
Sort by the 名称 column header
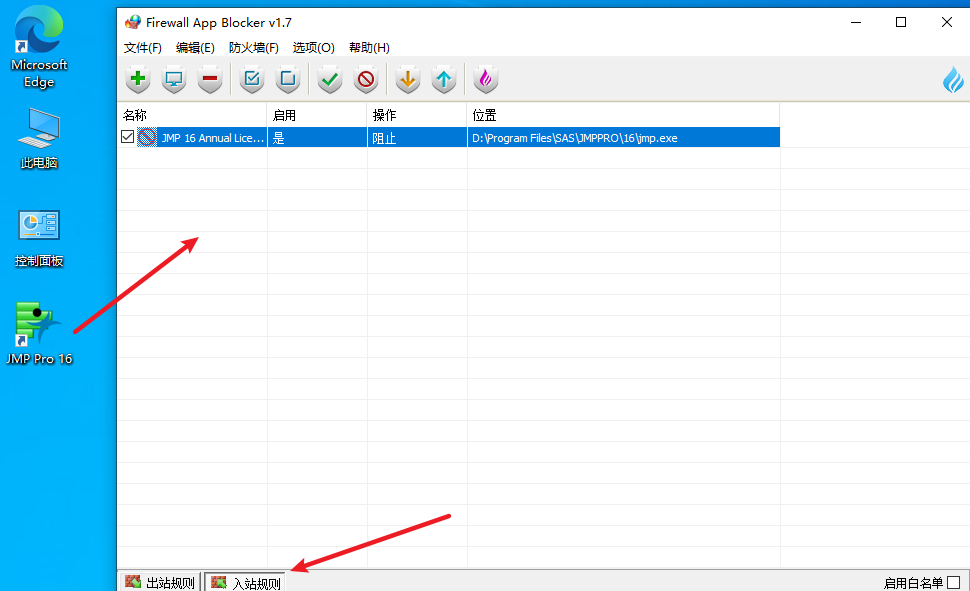[192, 115]
